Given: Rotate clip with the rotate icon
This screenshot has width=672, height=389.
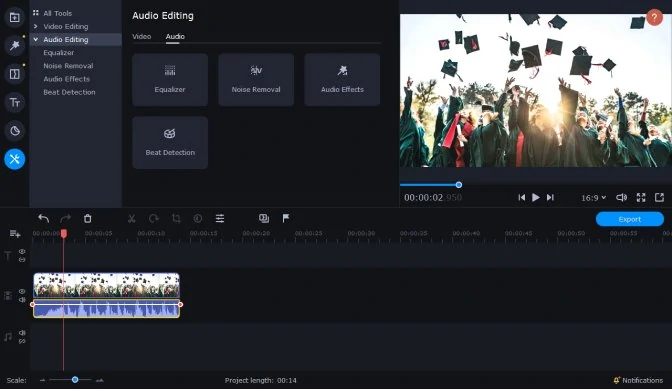Looking at the screenshot, I should click(153, 218).
